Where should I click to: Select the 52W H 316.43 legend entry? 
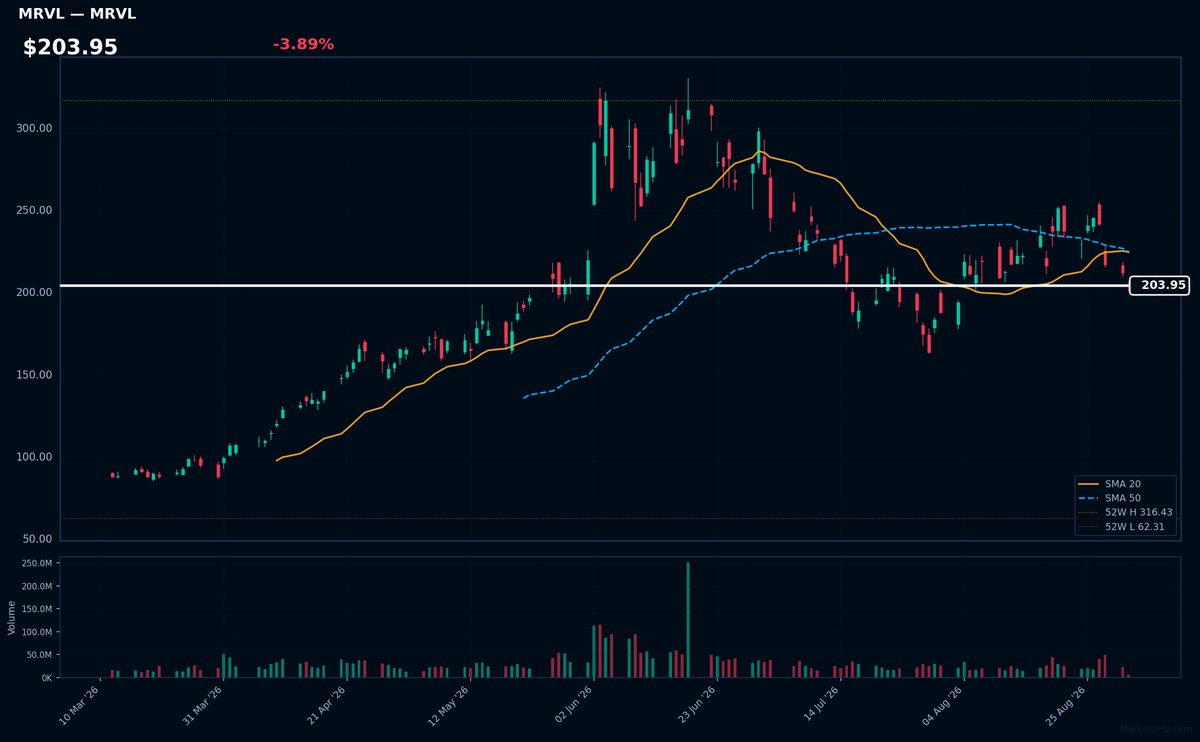(1126, 512)
